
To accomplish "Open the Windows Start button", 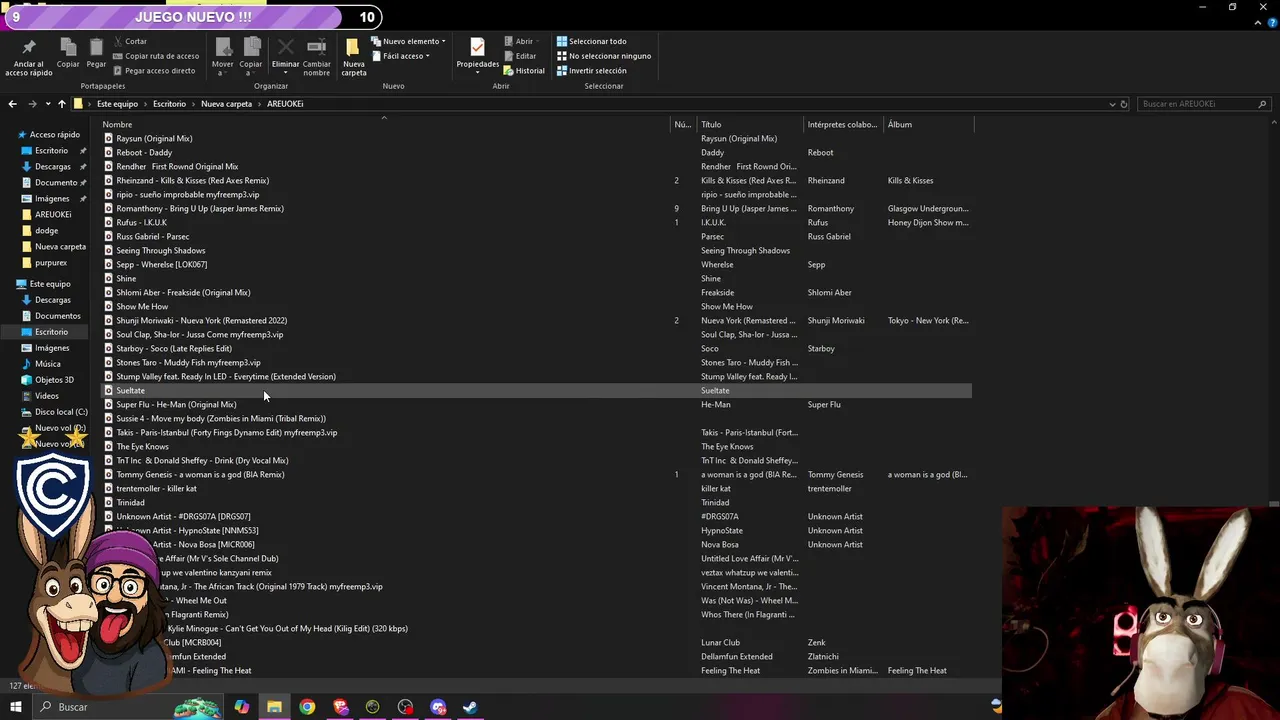I will click(x=16, y=707).
